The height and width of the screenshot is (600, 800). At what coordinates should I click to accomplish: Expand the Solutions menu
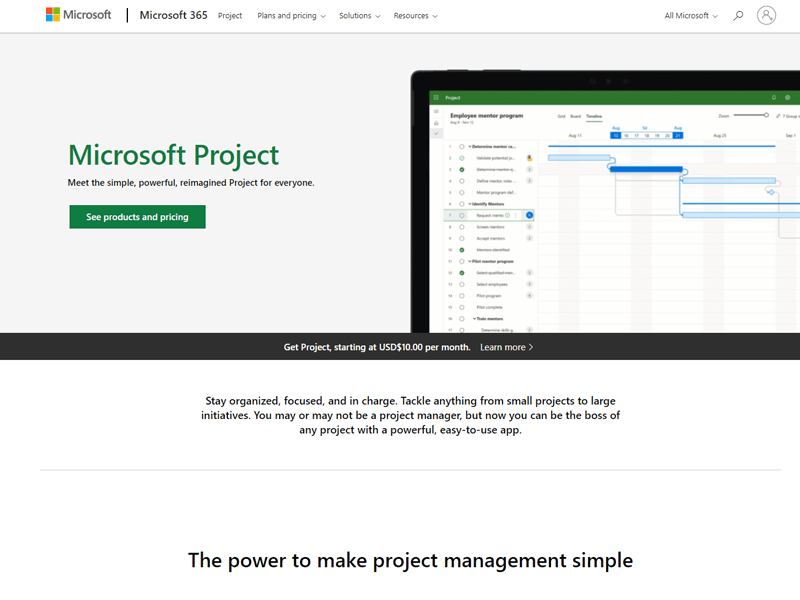tap(360, 16)
